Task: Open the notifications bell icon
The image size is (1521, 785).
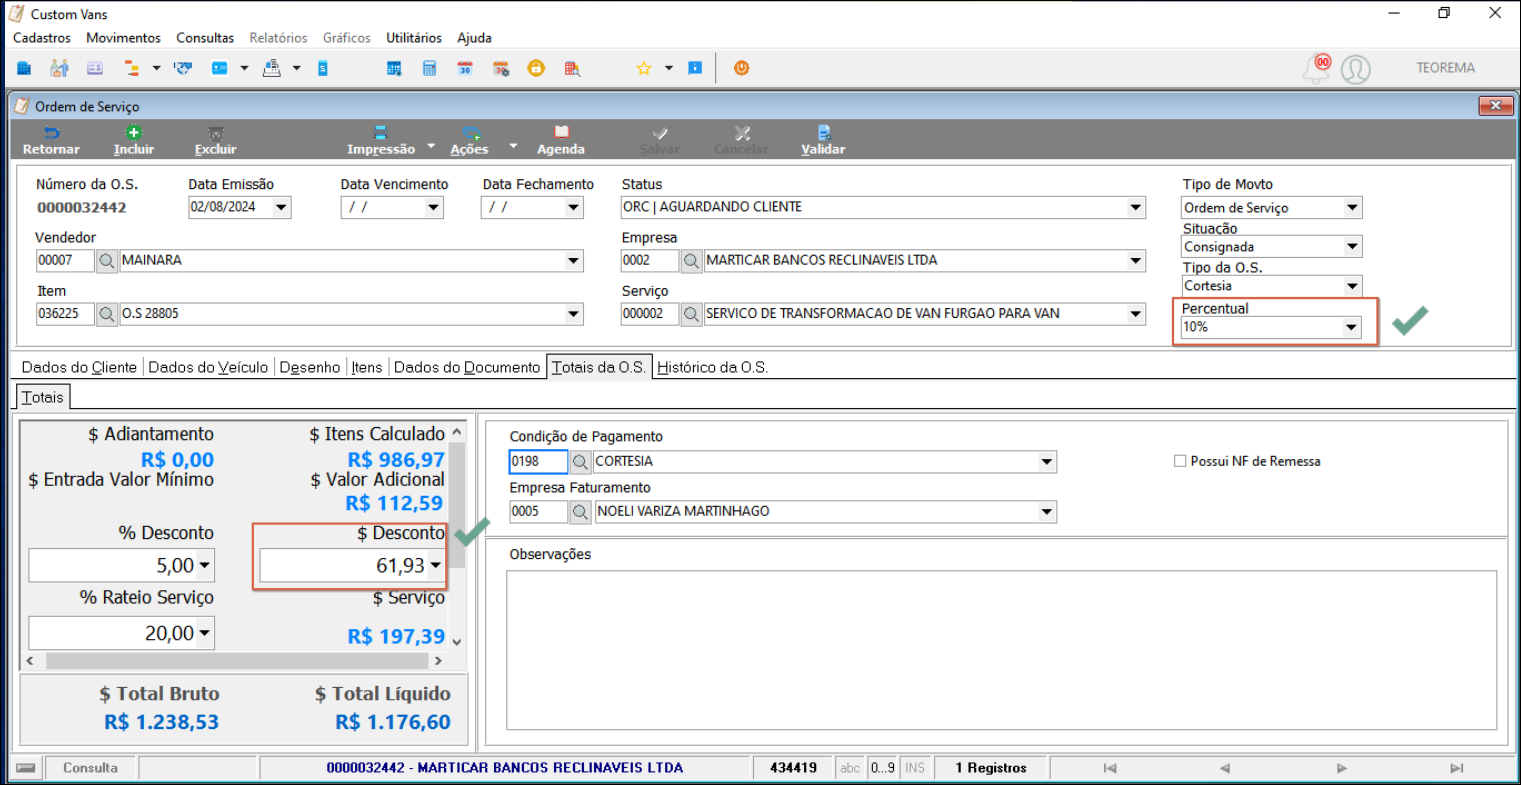Action: tap(1318, 69)
